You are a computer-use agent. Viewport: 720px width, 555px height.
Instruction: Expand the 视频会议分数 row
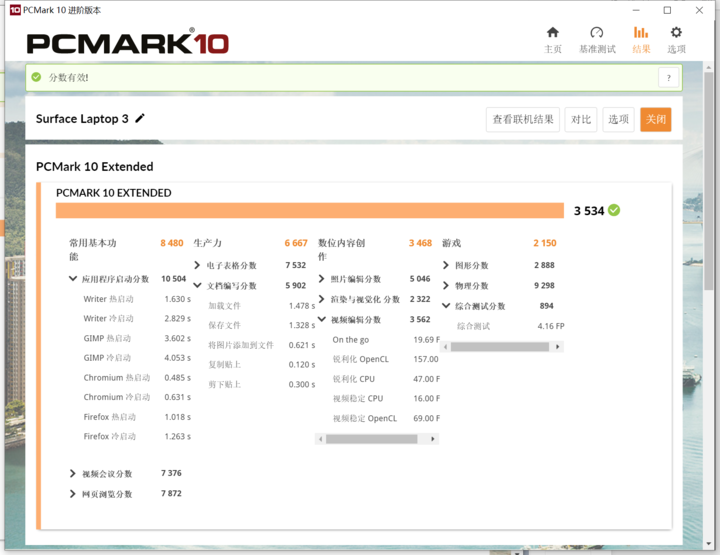pos(73,473)
